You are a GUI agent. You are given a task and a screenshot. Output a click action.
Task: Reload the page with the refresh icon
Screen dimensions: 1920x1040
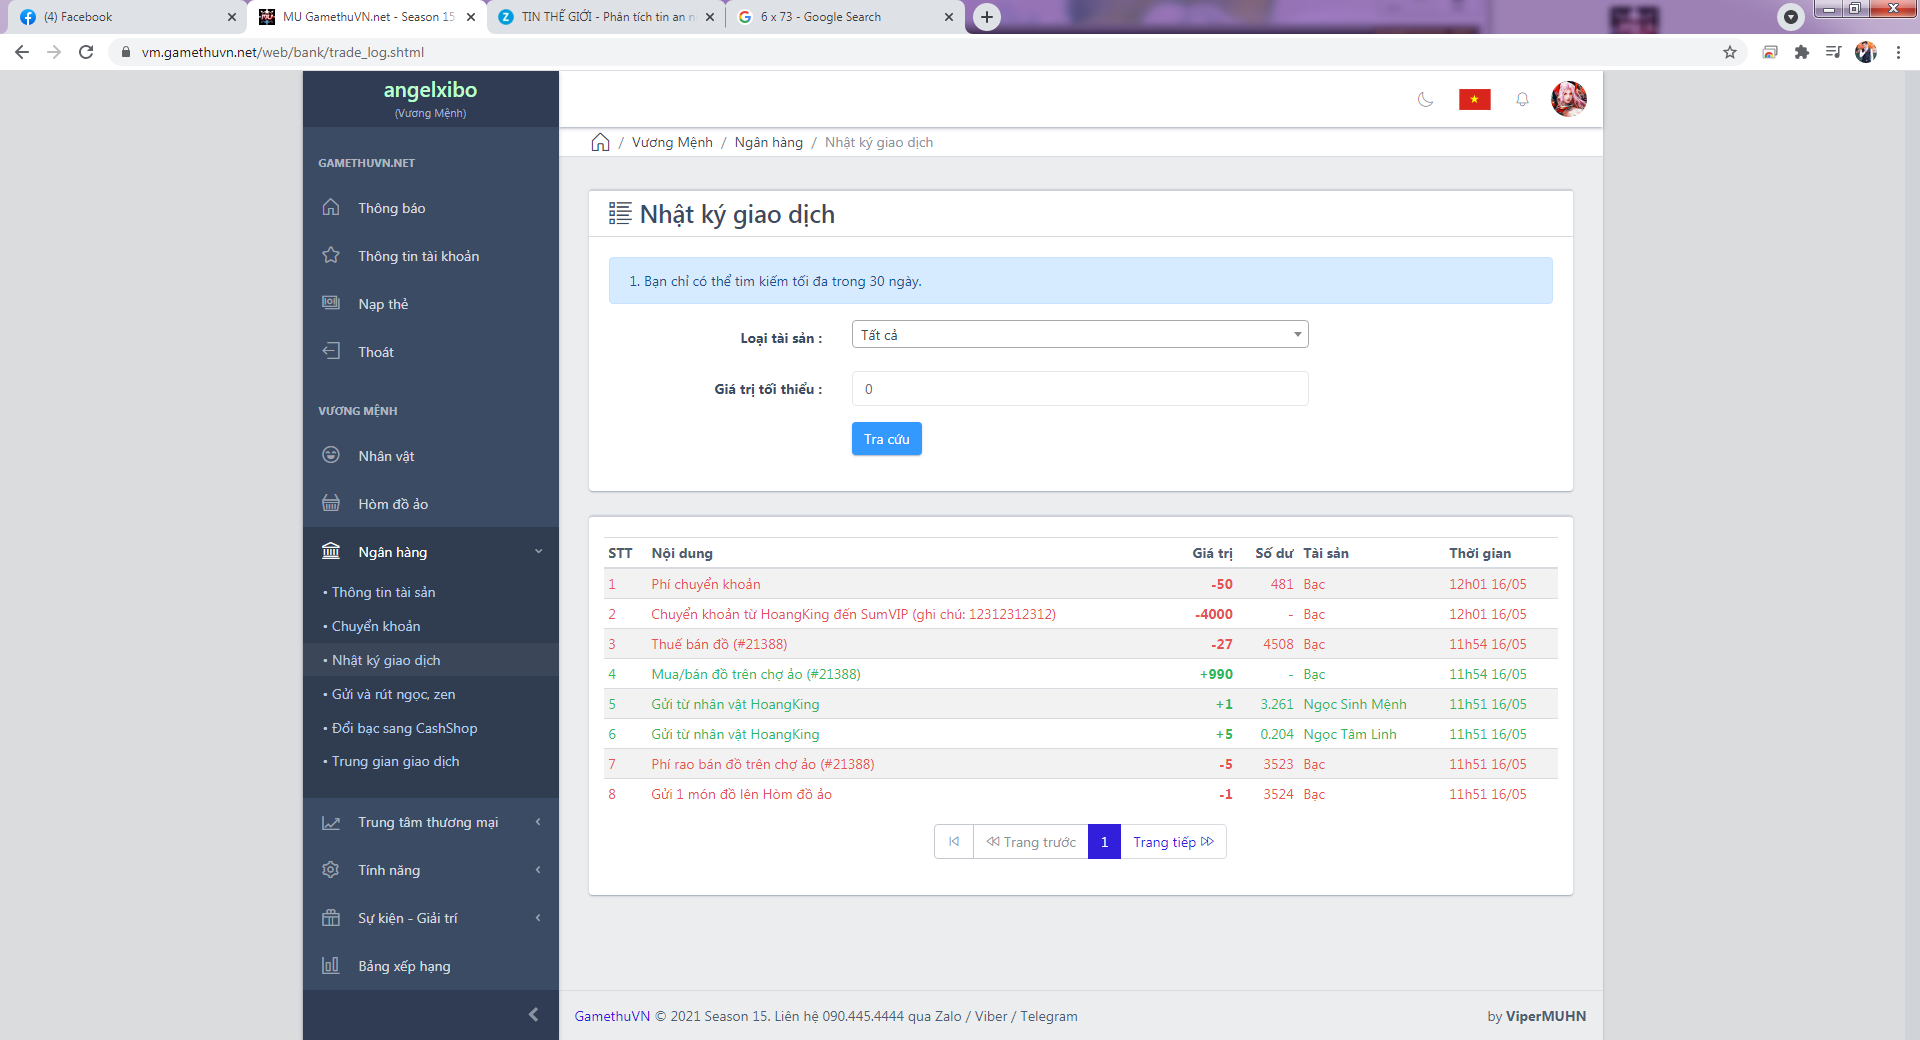click(86, 52)
